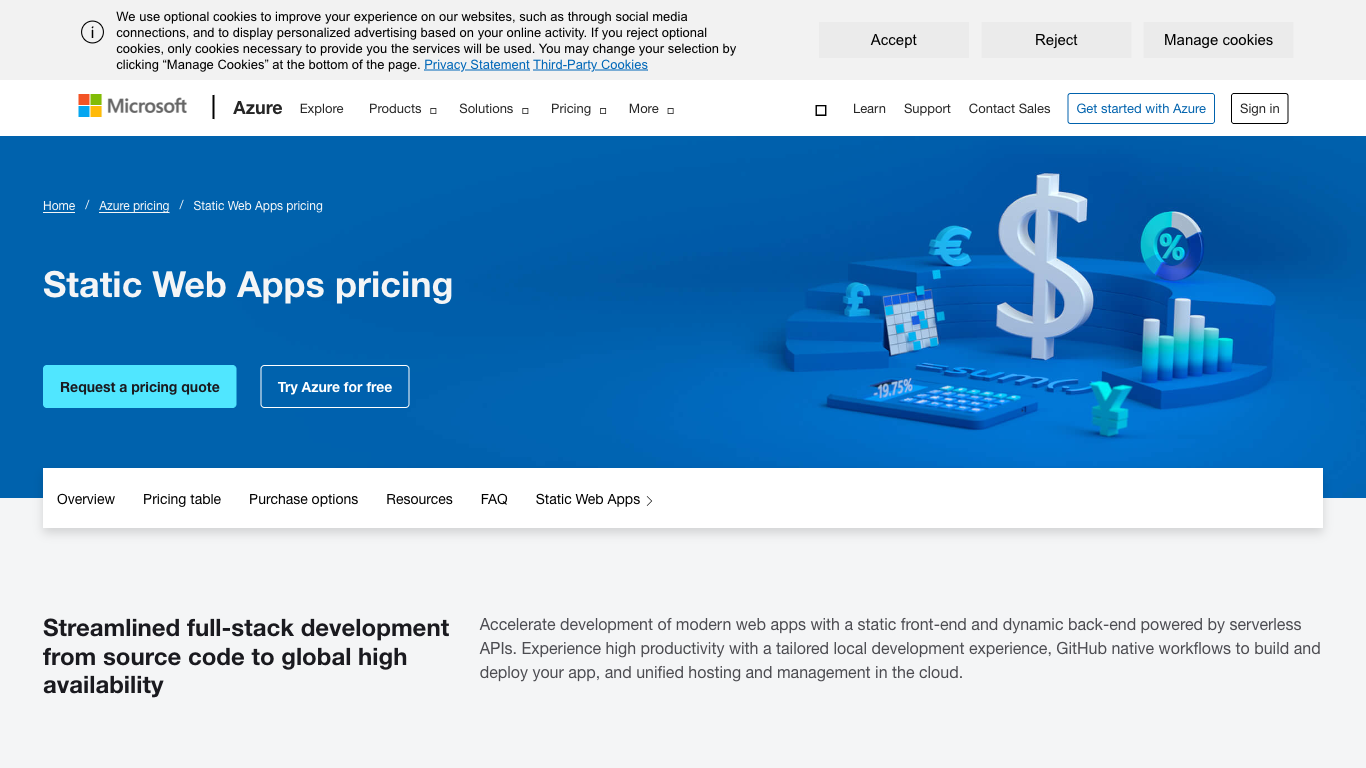Screen dimensions: 1366x768
Task: Open the Pricing dropdown menu
Action: coord(578,109)
